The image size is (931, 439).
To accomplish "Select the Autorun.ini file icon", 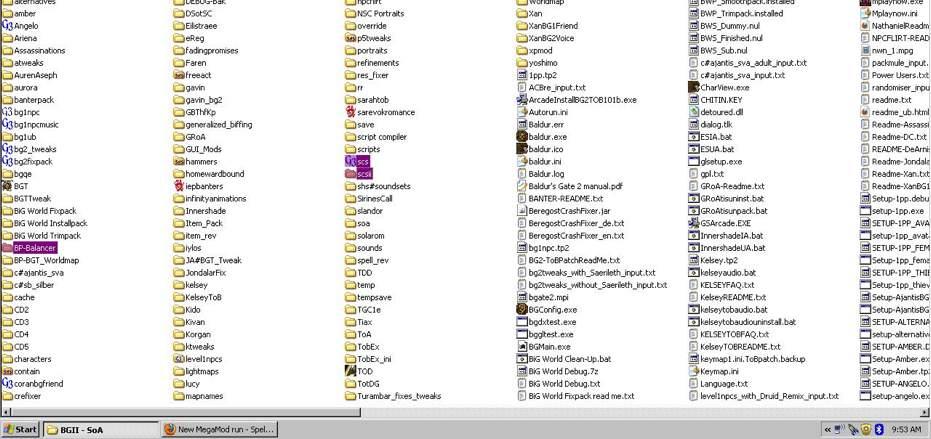I will point(522,112).
